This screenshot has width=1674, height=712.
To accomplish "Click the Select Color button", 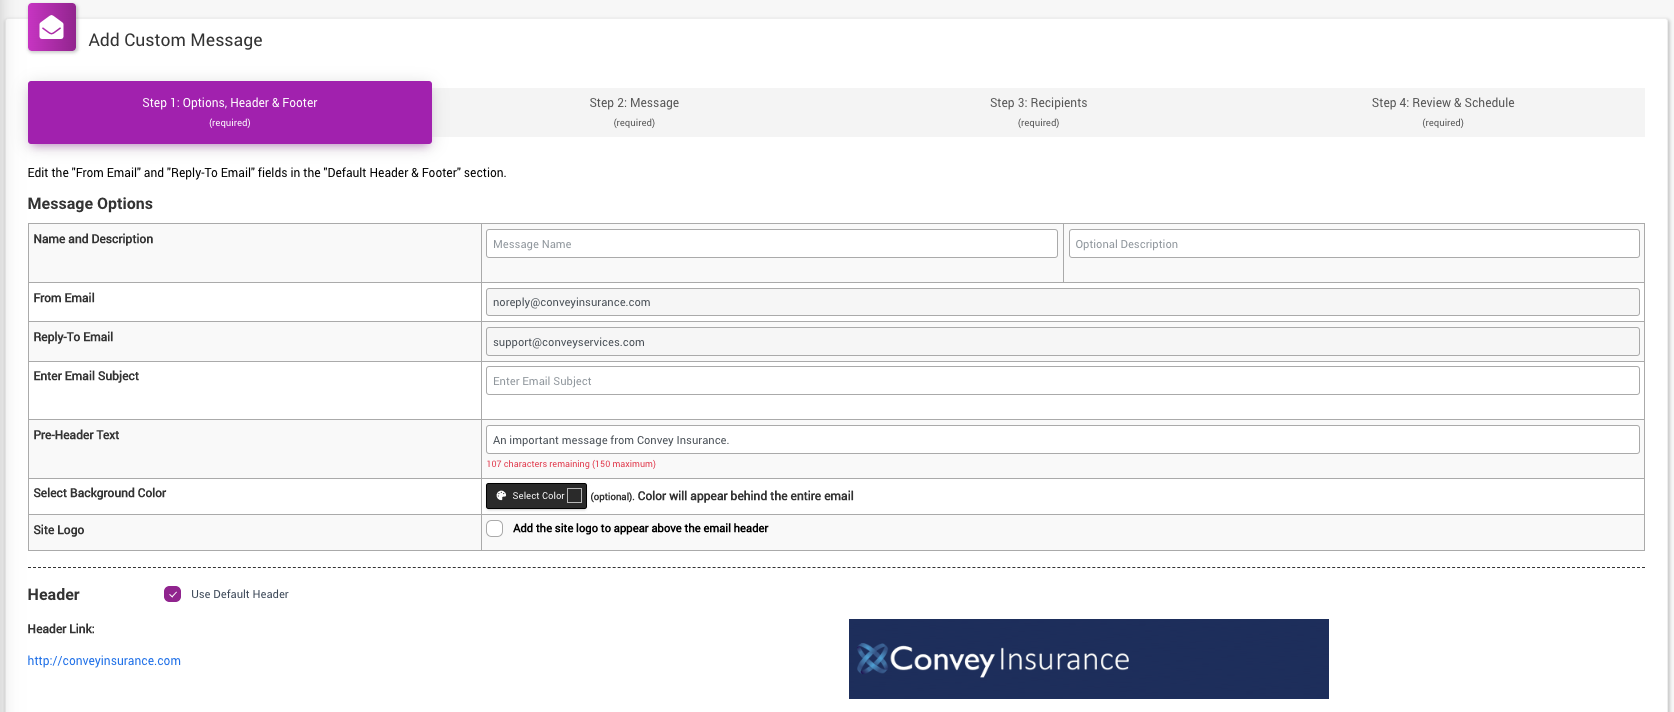I will (x=536, y=496).
